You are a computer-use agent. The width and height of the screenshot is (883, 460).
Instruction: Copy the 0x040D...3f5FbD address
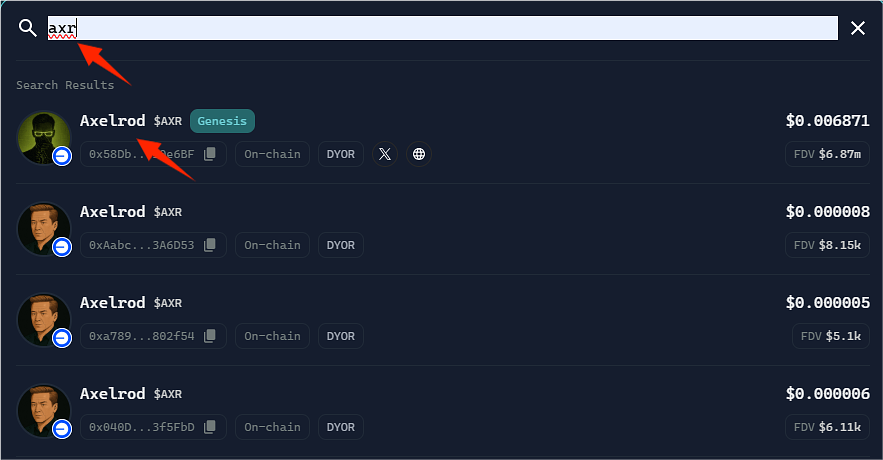tap(210, 427)
